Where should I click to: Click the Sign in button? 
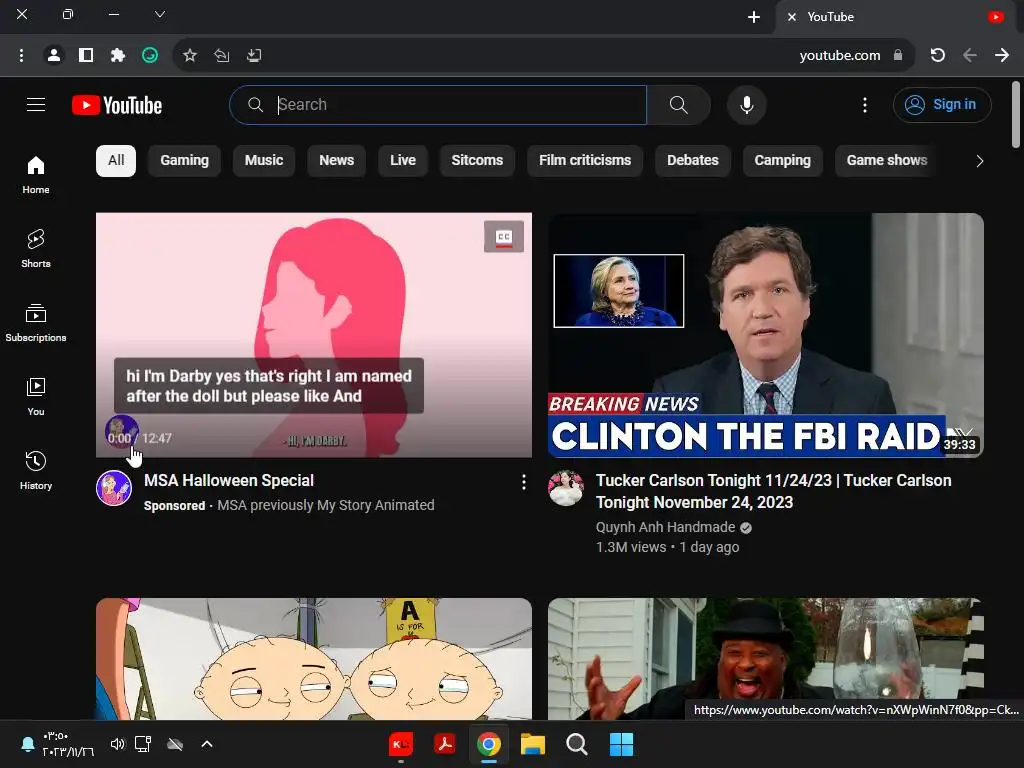pyautogui.click(x=942, y=104)
